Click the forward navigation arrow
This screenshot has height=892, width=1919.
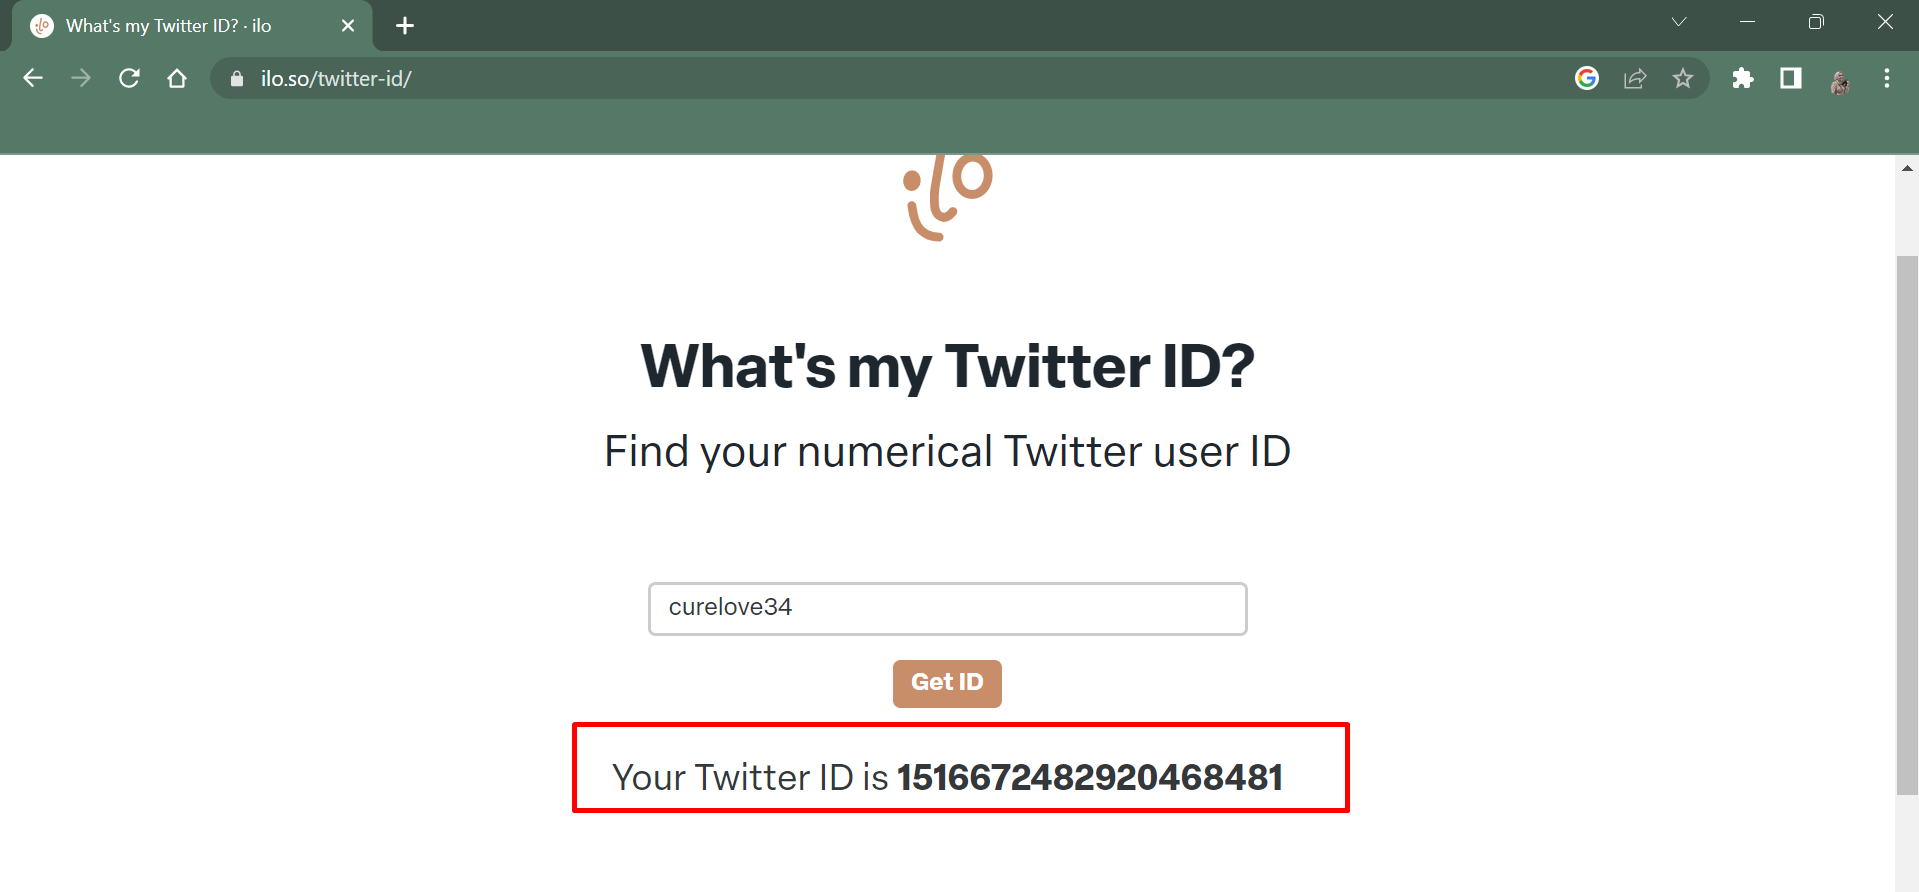81,78
